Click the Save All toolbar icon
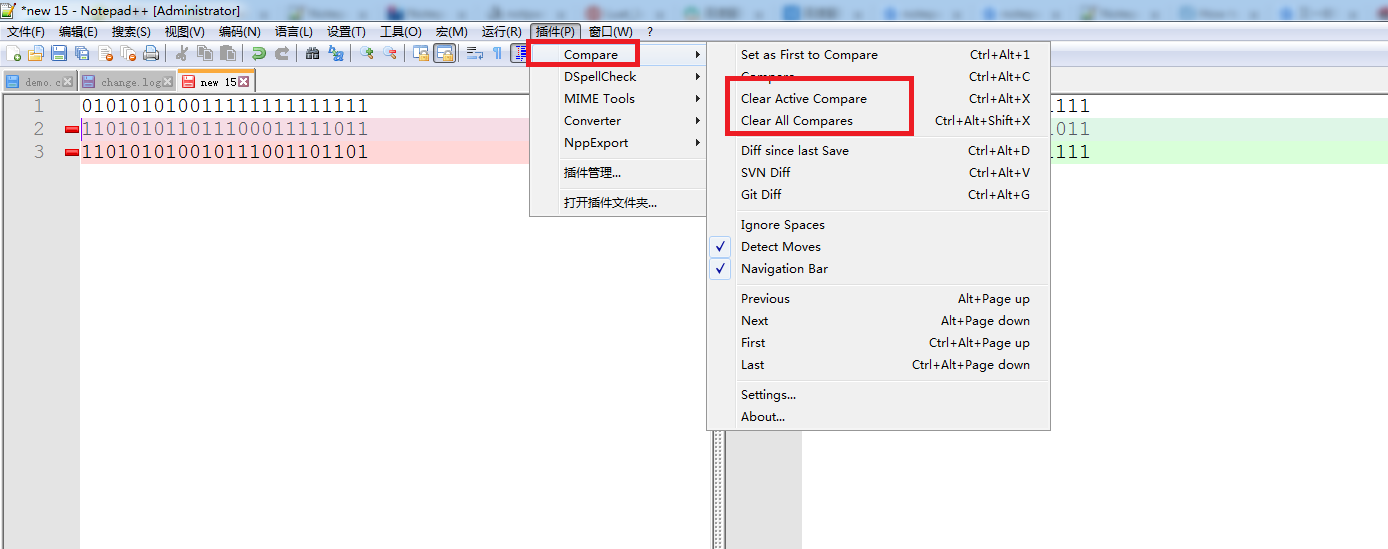Screen dimensions: 1388x549 click(82, 53)
